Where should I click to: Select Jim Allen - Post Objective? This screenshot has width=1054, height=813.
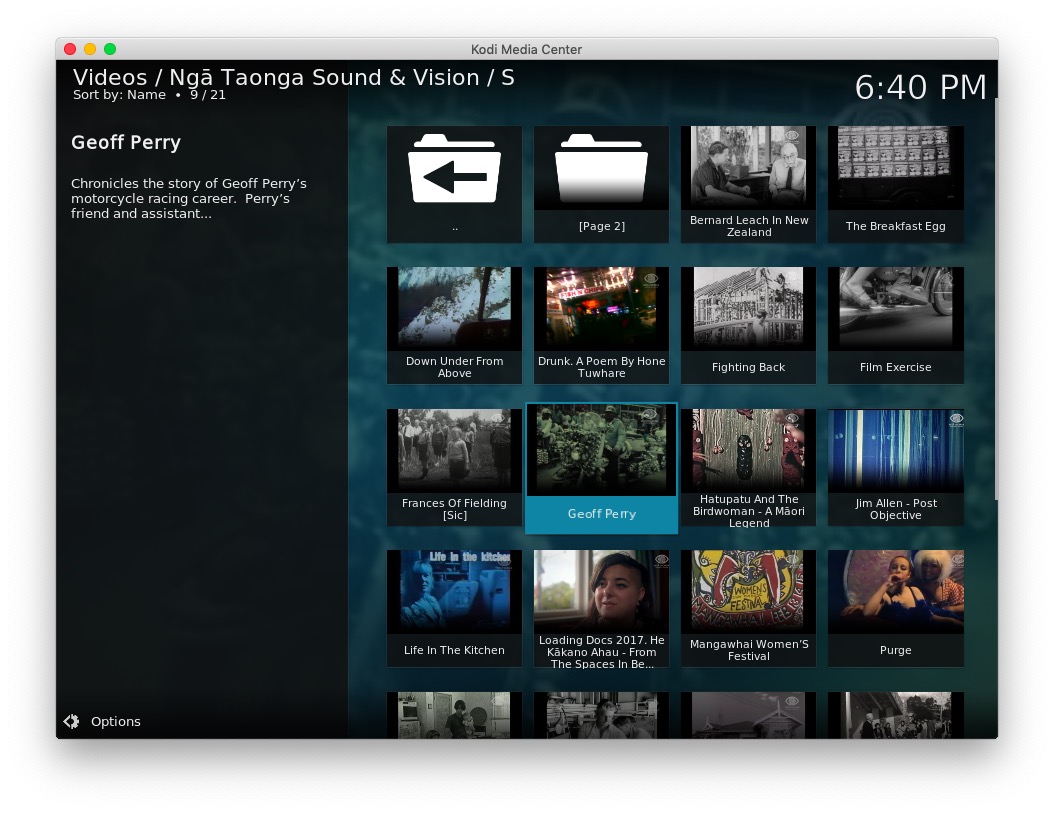point(895,452)
